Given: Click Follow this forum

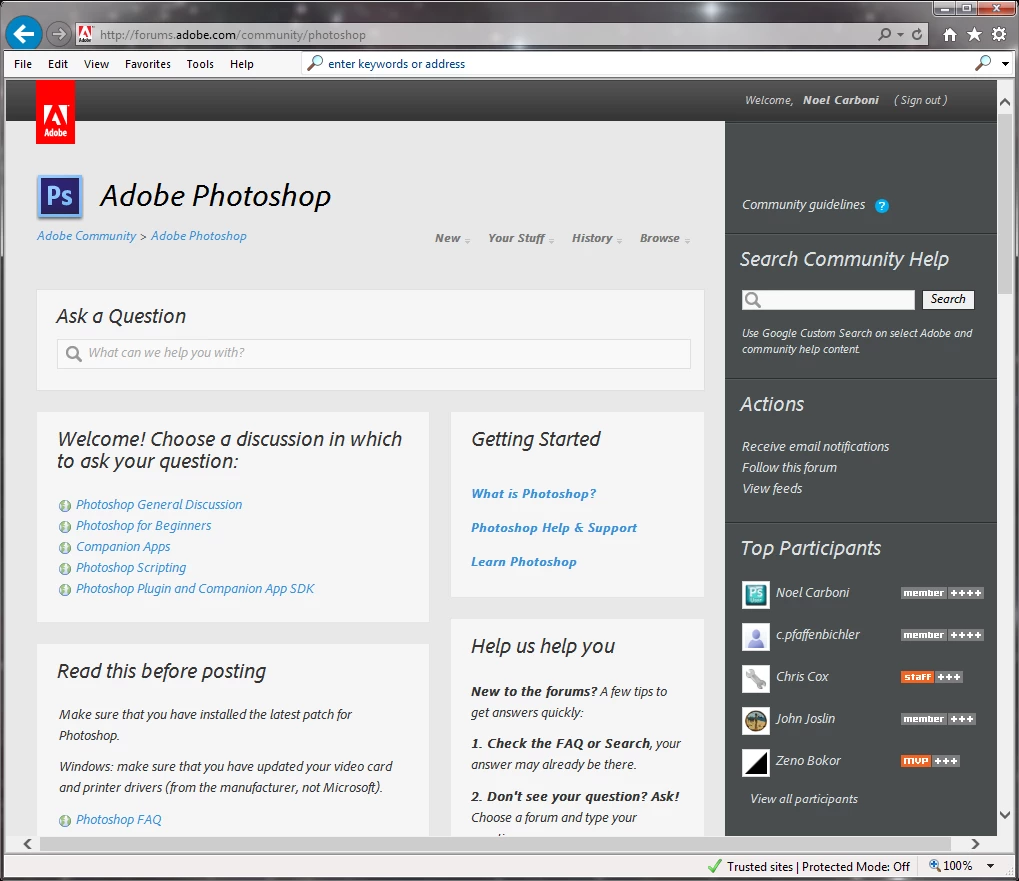Looking at the screenshot, I should (x=790, y=468).
